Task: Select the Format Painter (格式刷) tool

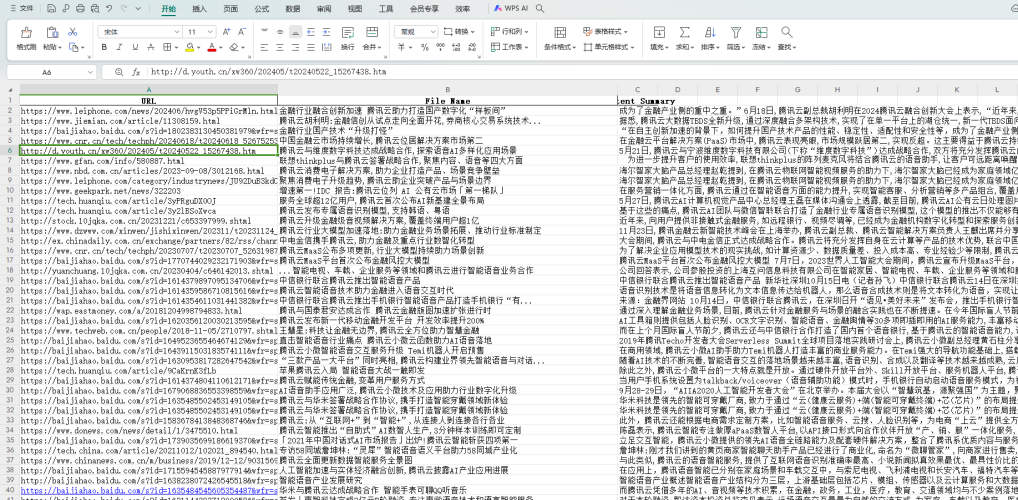Action: 26,39
